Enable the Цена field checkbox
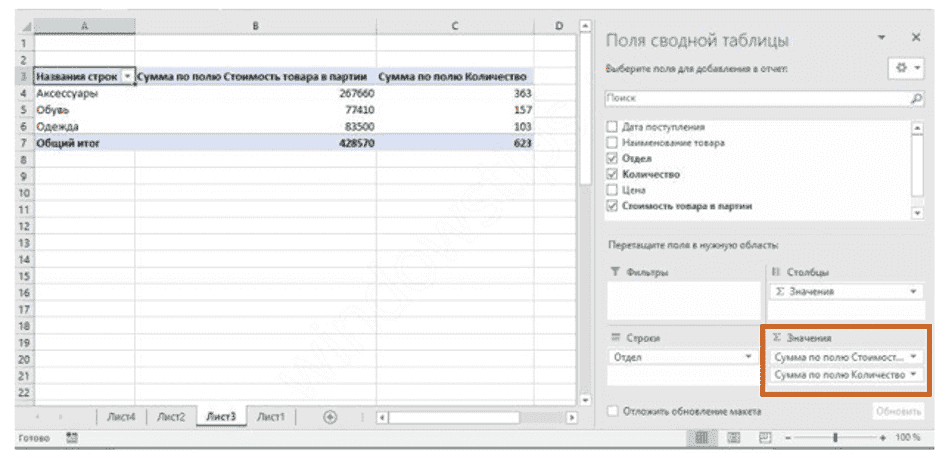The image size is (936, 454). pyautogui.click(x=613, y=190)
